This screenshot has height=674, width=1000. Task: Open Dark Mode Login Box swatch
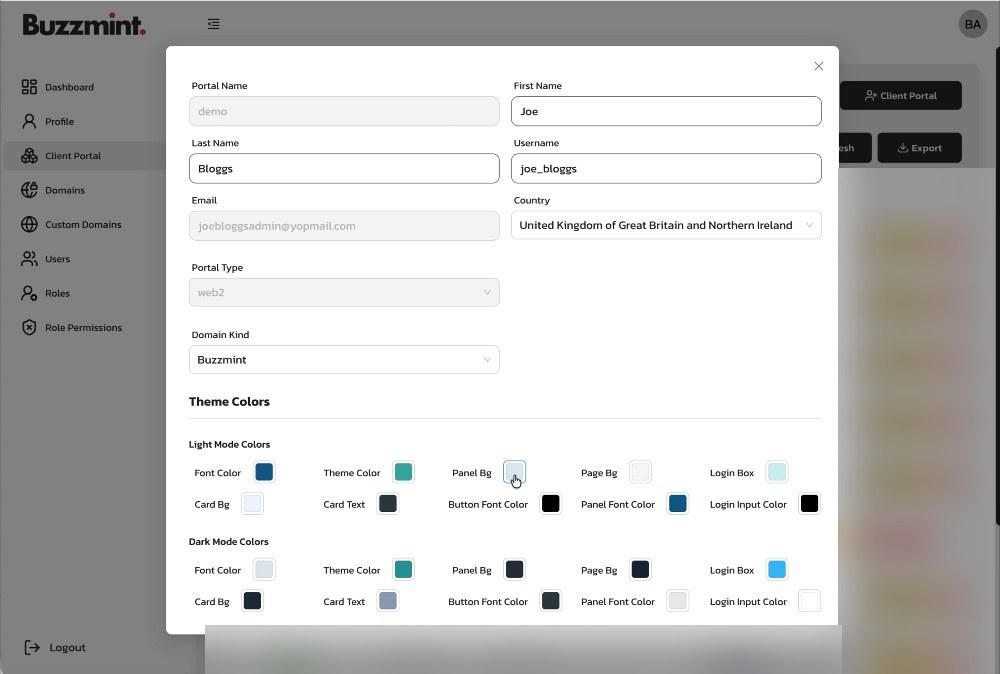point(777,569)
